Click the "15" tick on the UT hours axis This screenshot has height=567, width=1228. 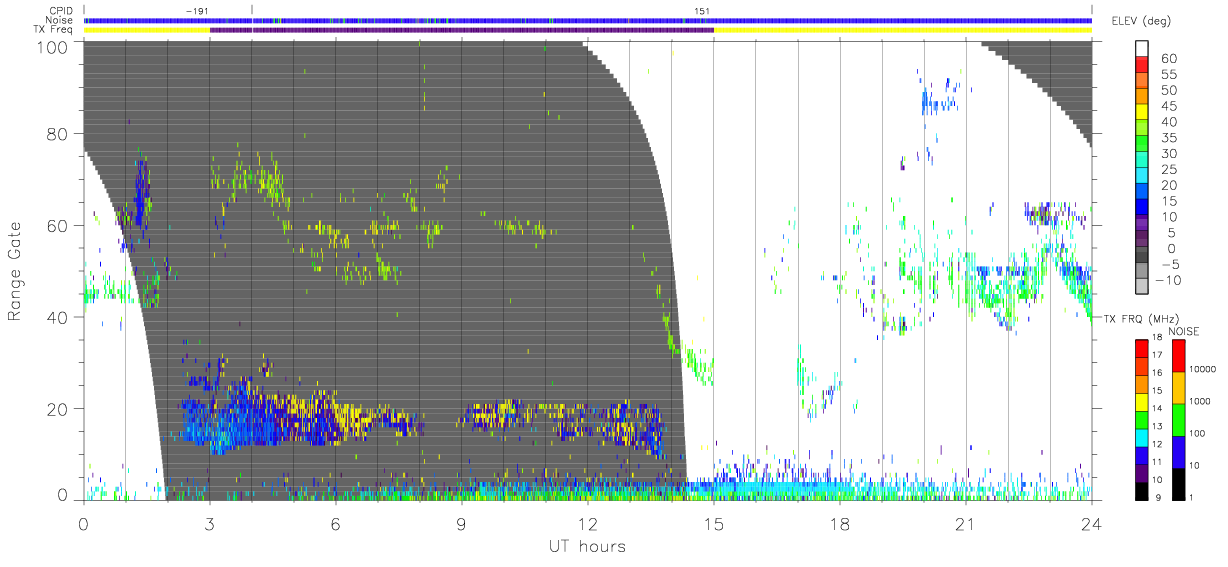tap(713, 524)
